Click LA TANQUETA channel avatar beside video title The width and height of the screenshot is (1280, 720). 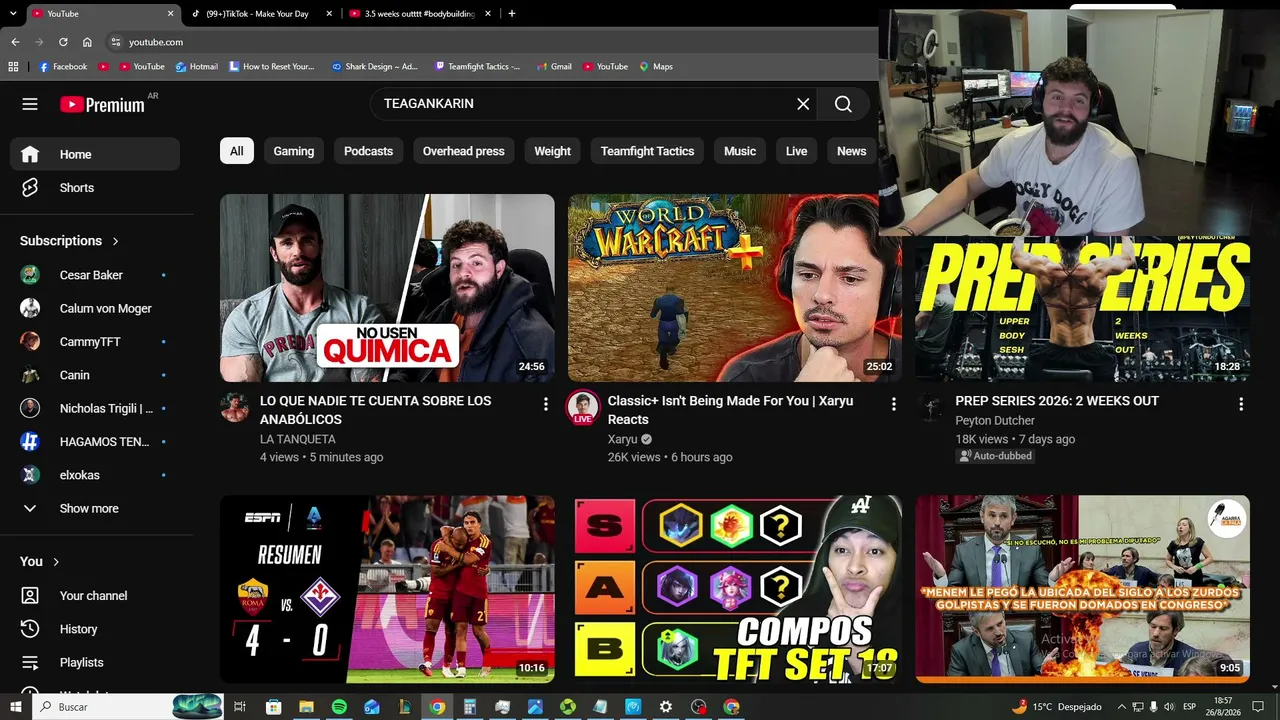[x=235, y=407]
